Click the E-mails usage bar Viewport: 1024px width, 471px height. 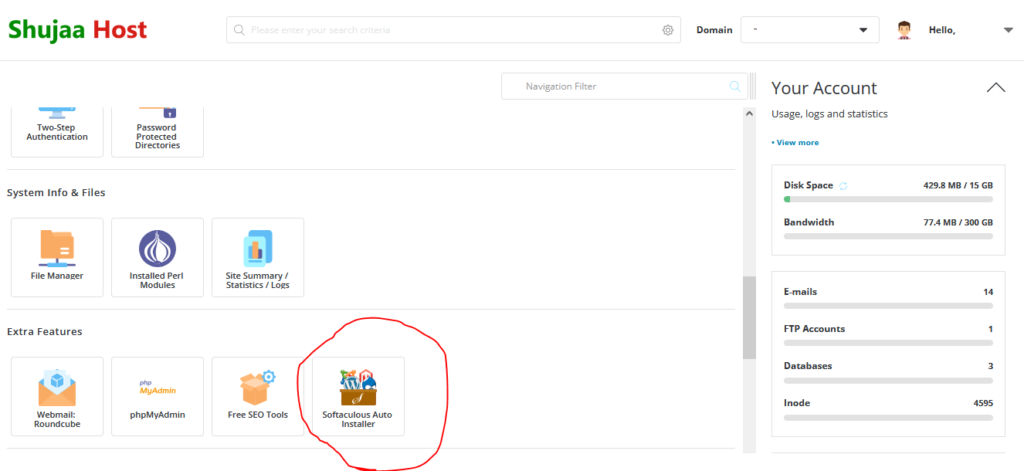[888, 306]
